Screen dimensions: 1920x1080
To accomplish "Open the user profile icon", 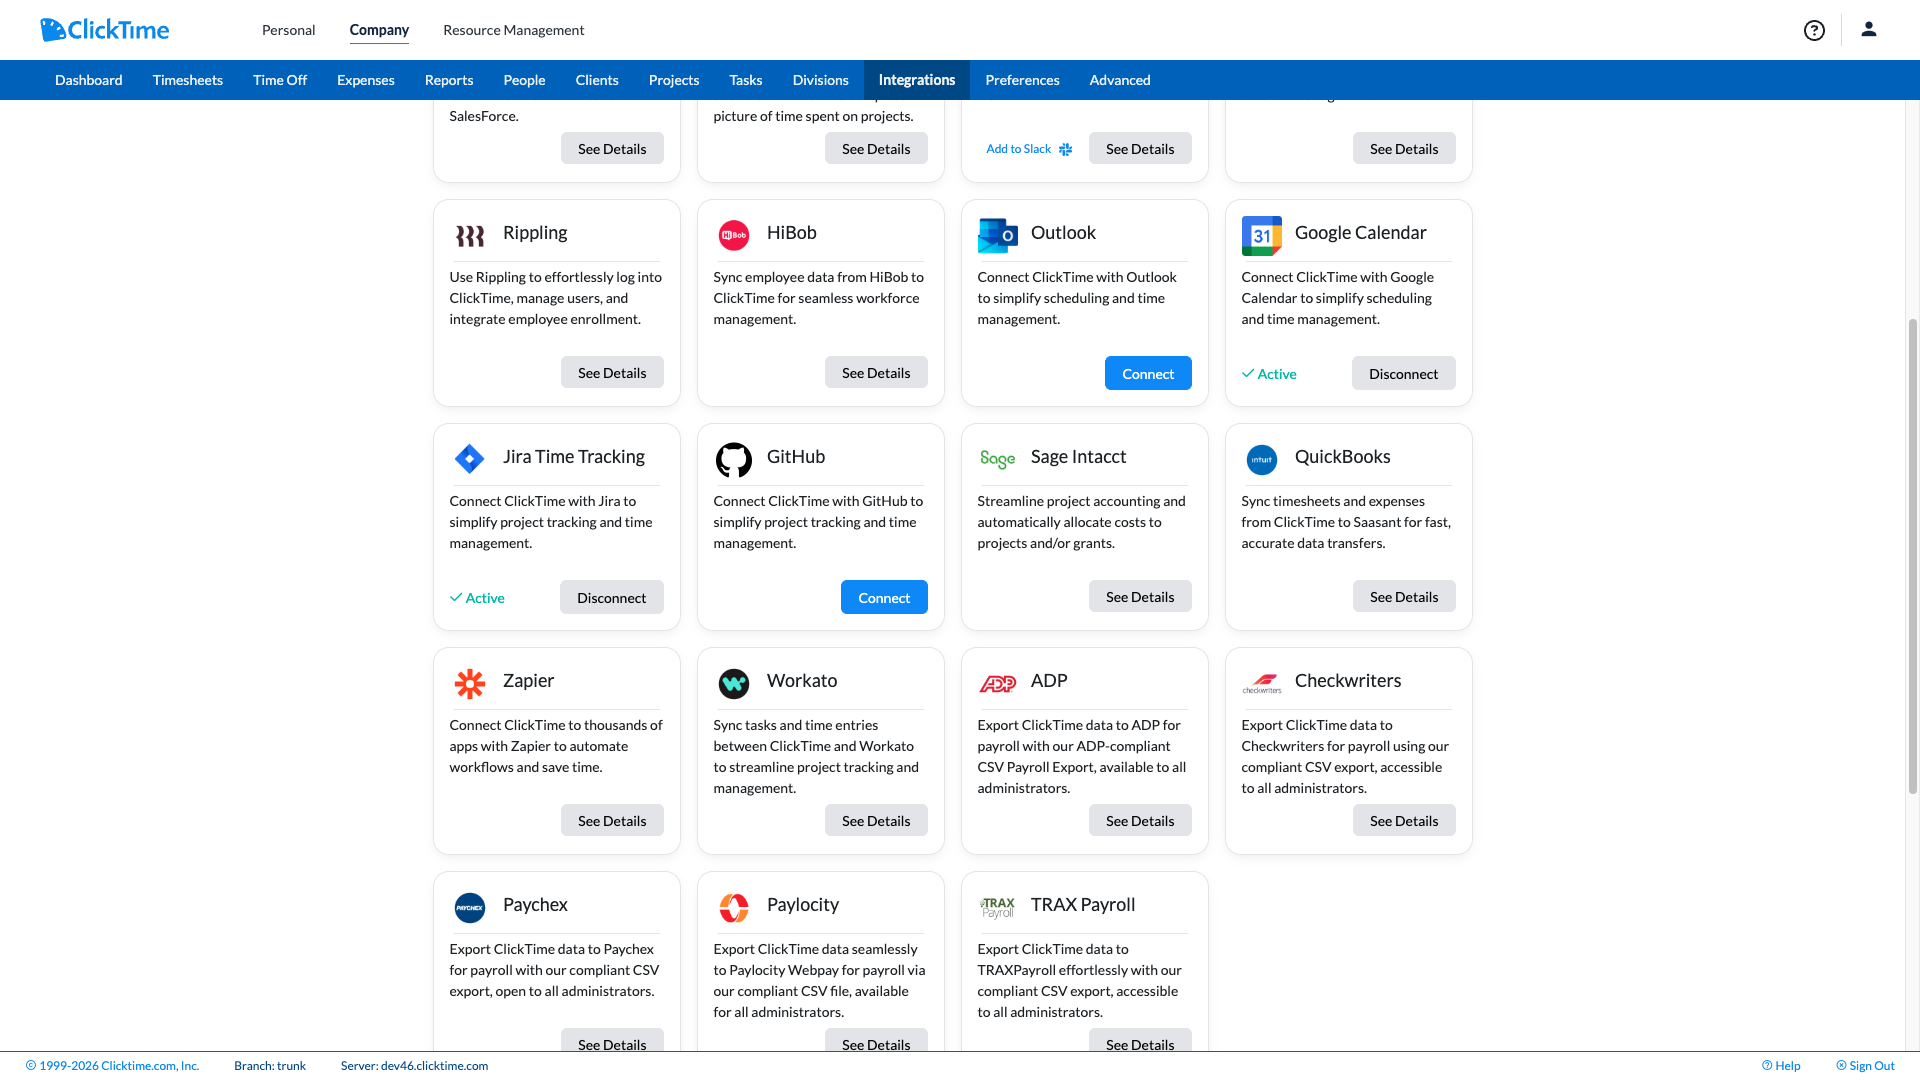I will (x=1868, y=29).
